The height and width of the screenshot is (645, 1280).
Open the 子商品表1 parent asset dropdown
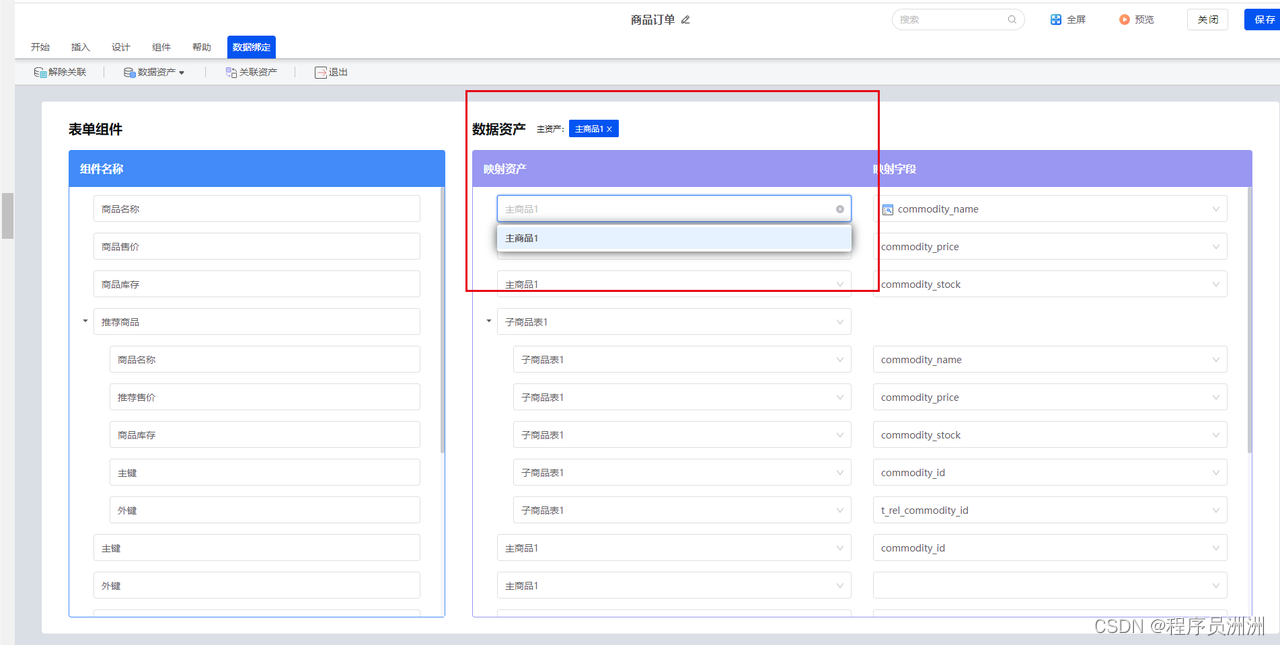[674, 321]
